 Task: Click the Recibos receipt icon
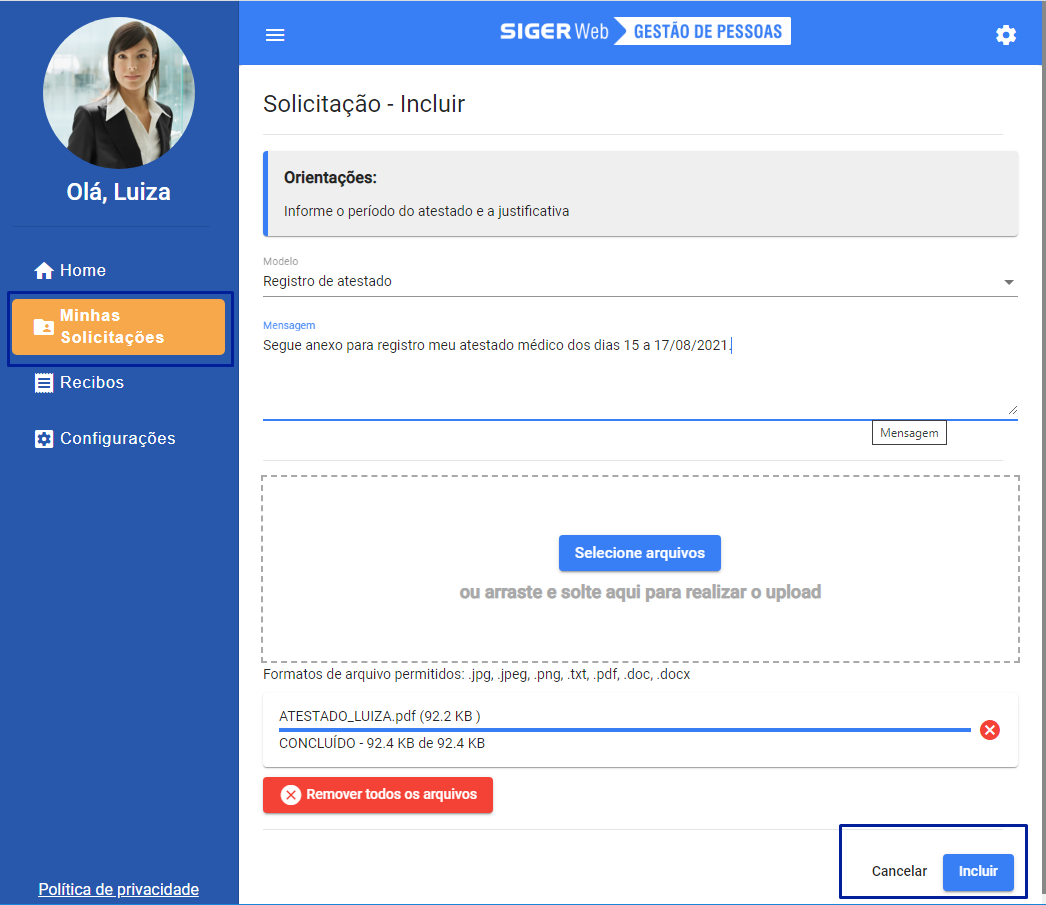(44, 383)
